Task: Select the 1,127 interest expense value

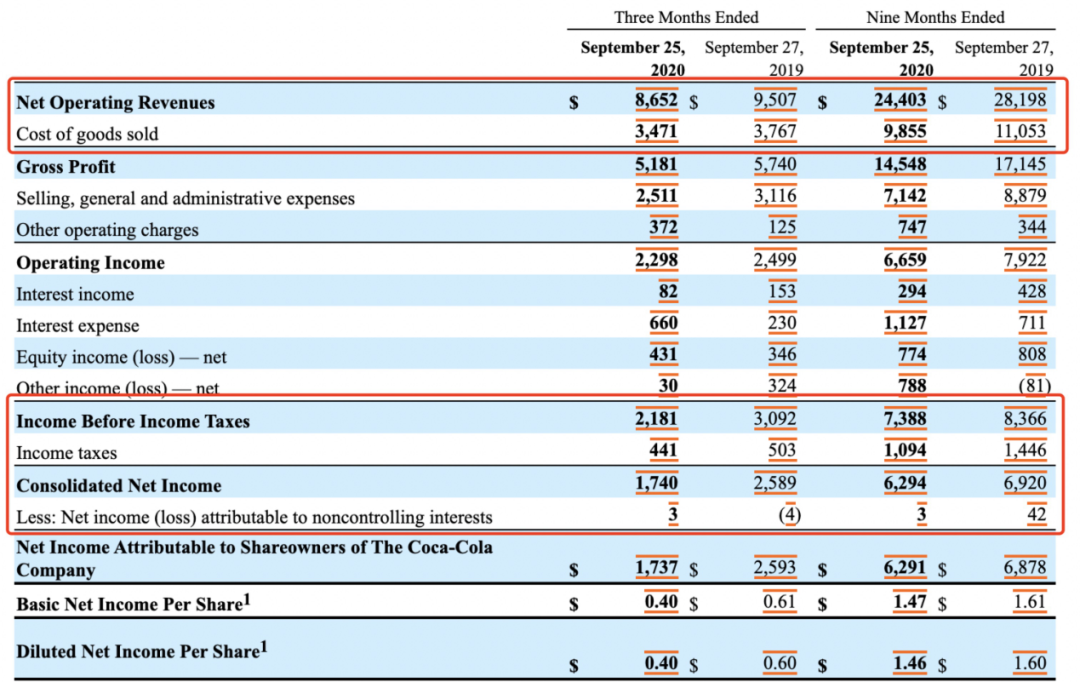Action: tap(904, 324)
